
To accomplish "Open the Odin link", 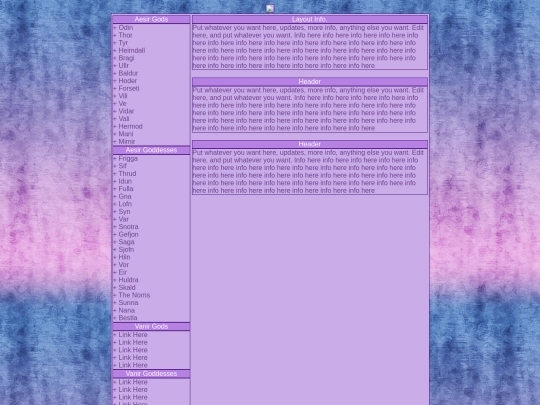I will click(x=126, y=28).
